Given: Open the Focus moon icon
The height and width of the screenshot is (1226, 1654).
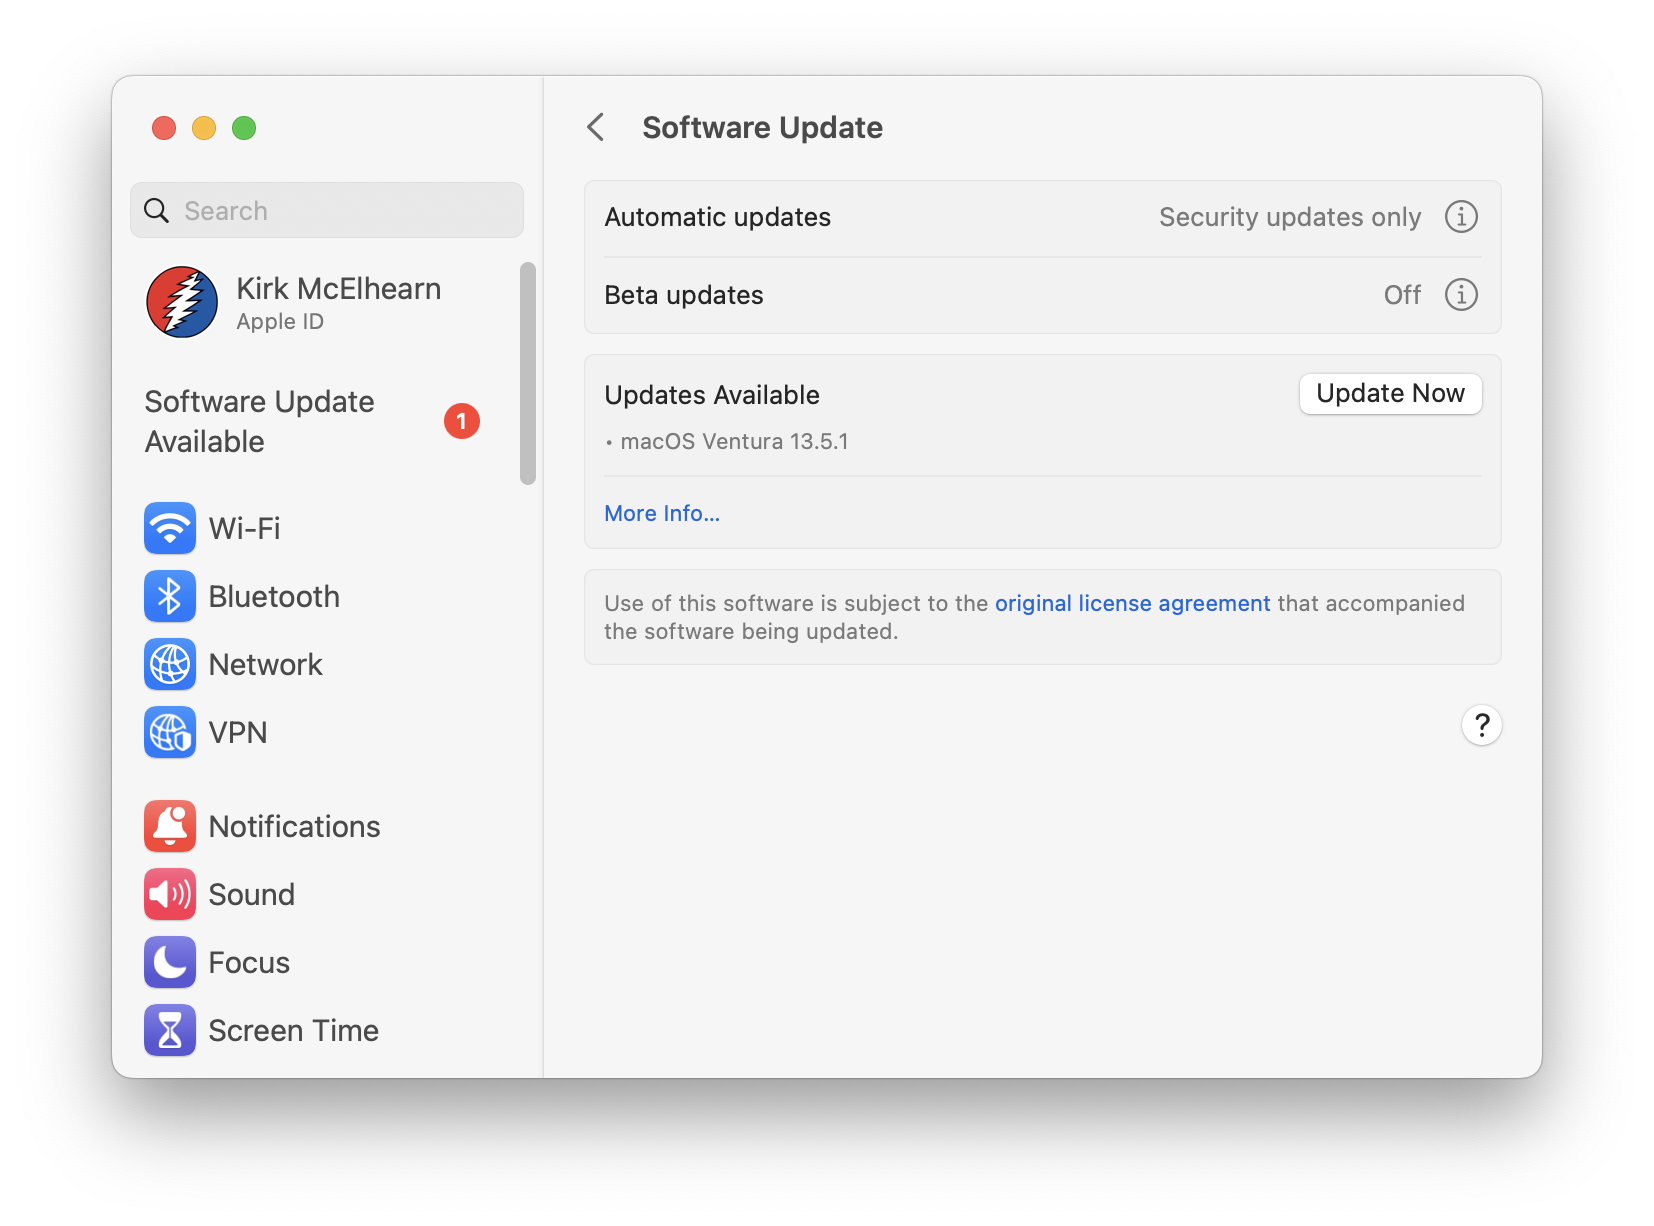Looking at the screenshot, I should tap(170, 962).
